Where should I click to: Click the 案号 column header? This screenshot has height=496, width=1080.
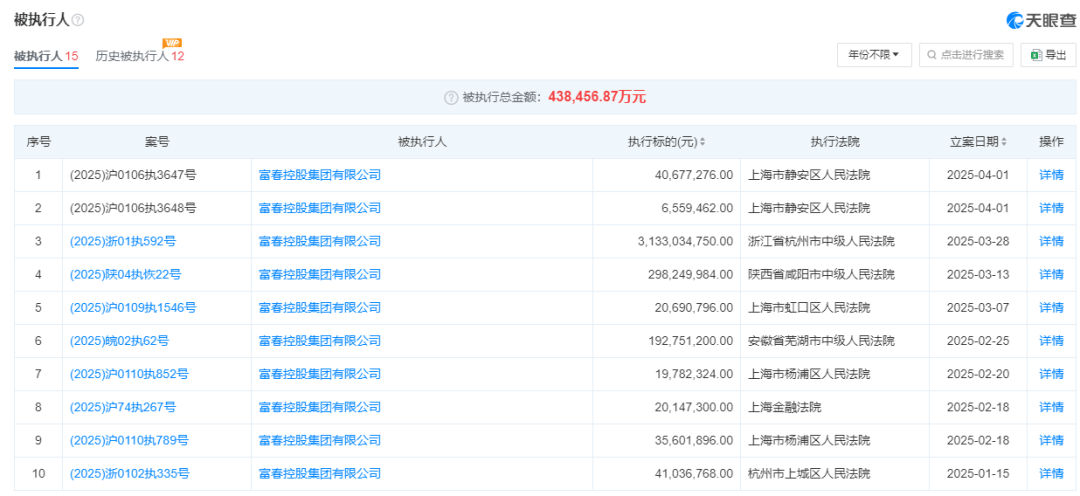click(157, 142)
